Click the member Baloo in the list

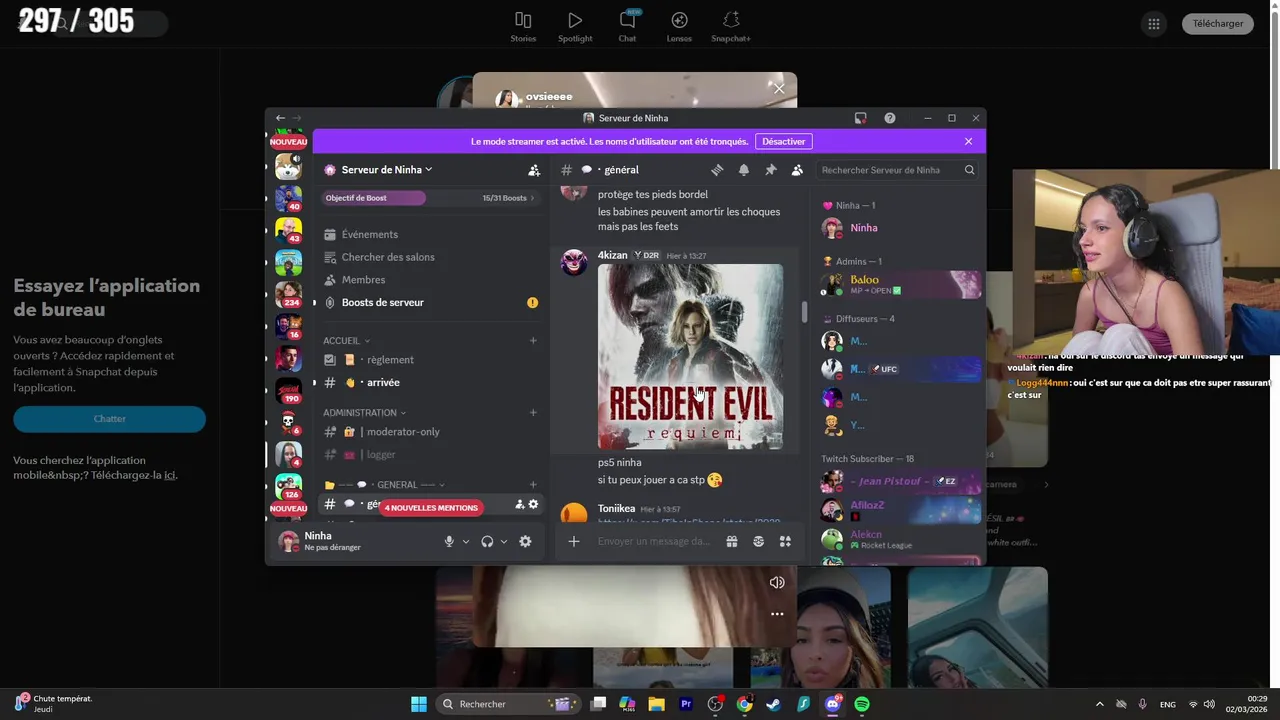900,285
